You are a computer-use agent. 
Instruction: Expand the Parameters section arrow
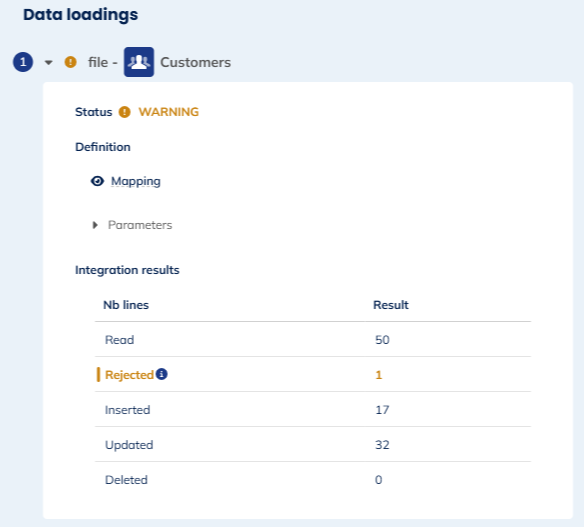(x=95, y=225)
